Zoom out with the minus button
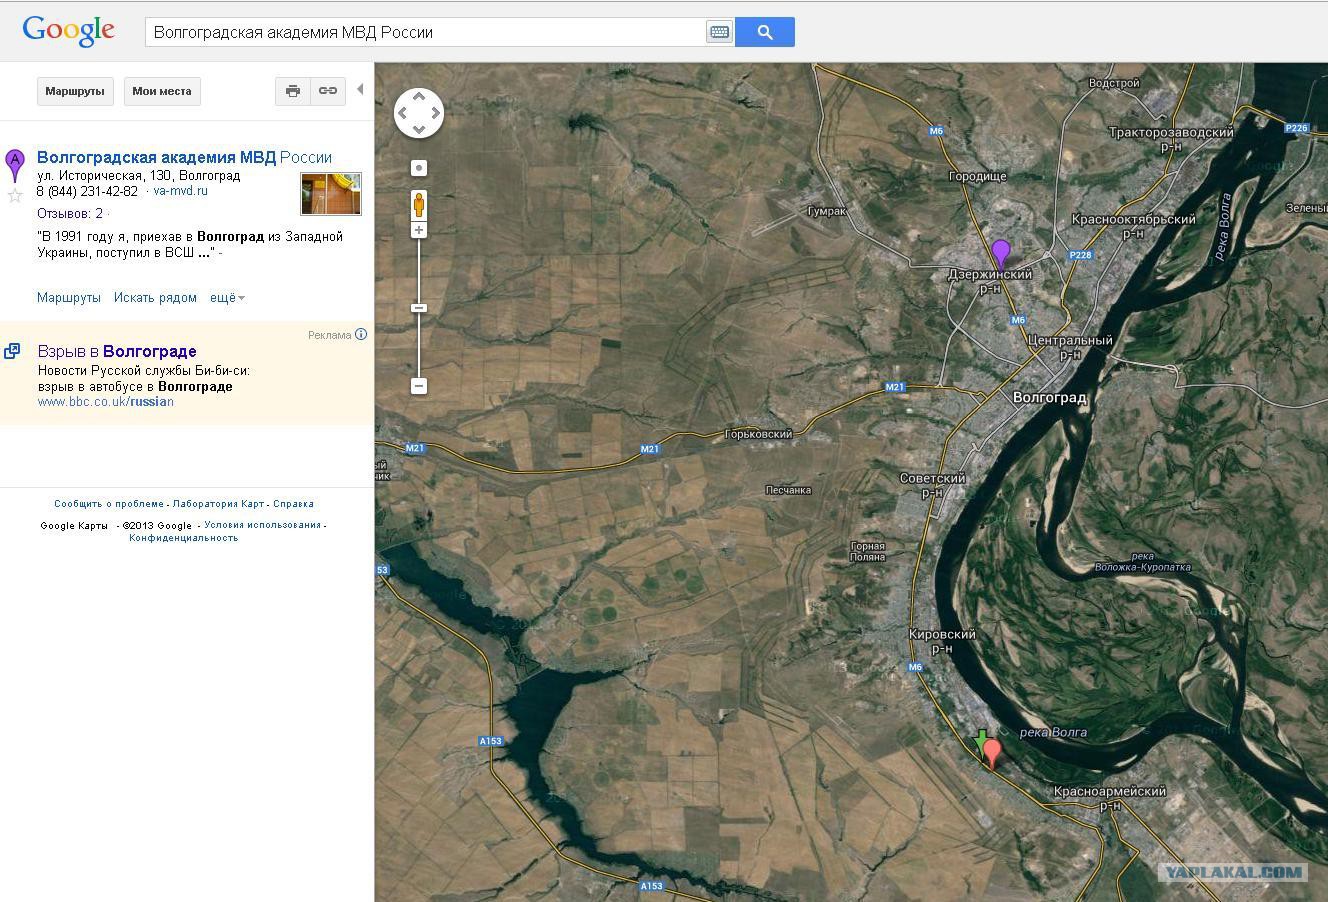This screenshot has height=902, width=1328. pos(419,386)
